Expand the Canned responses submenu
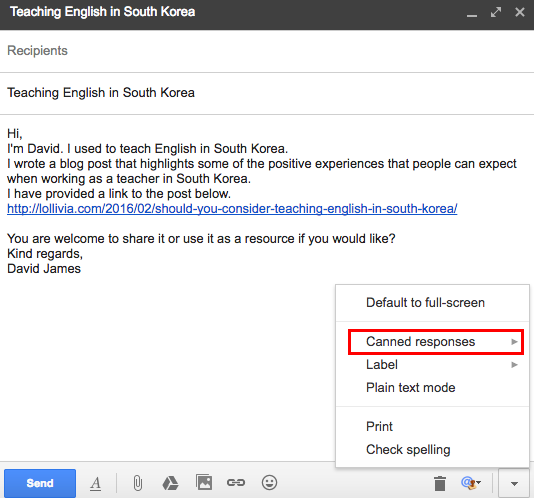The height and width of the screenshot is (498, 534). click(436, 342)
